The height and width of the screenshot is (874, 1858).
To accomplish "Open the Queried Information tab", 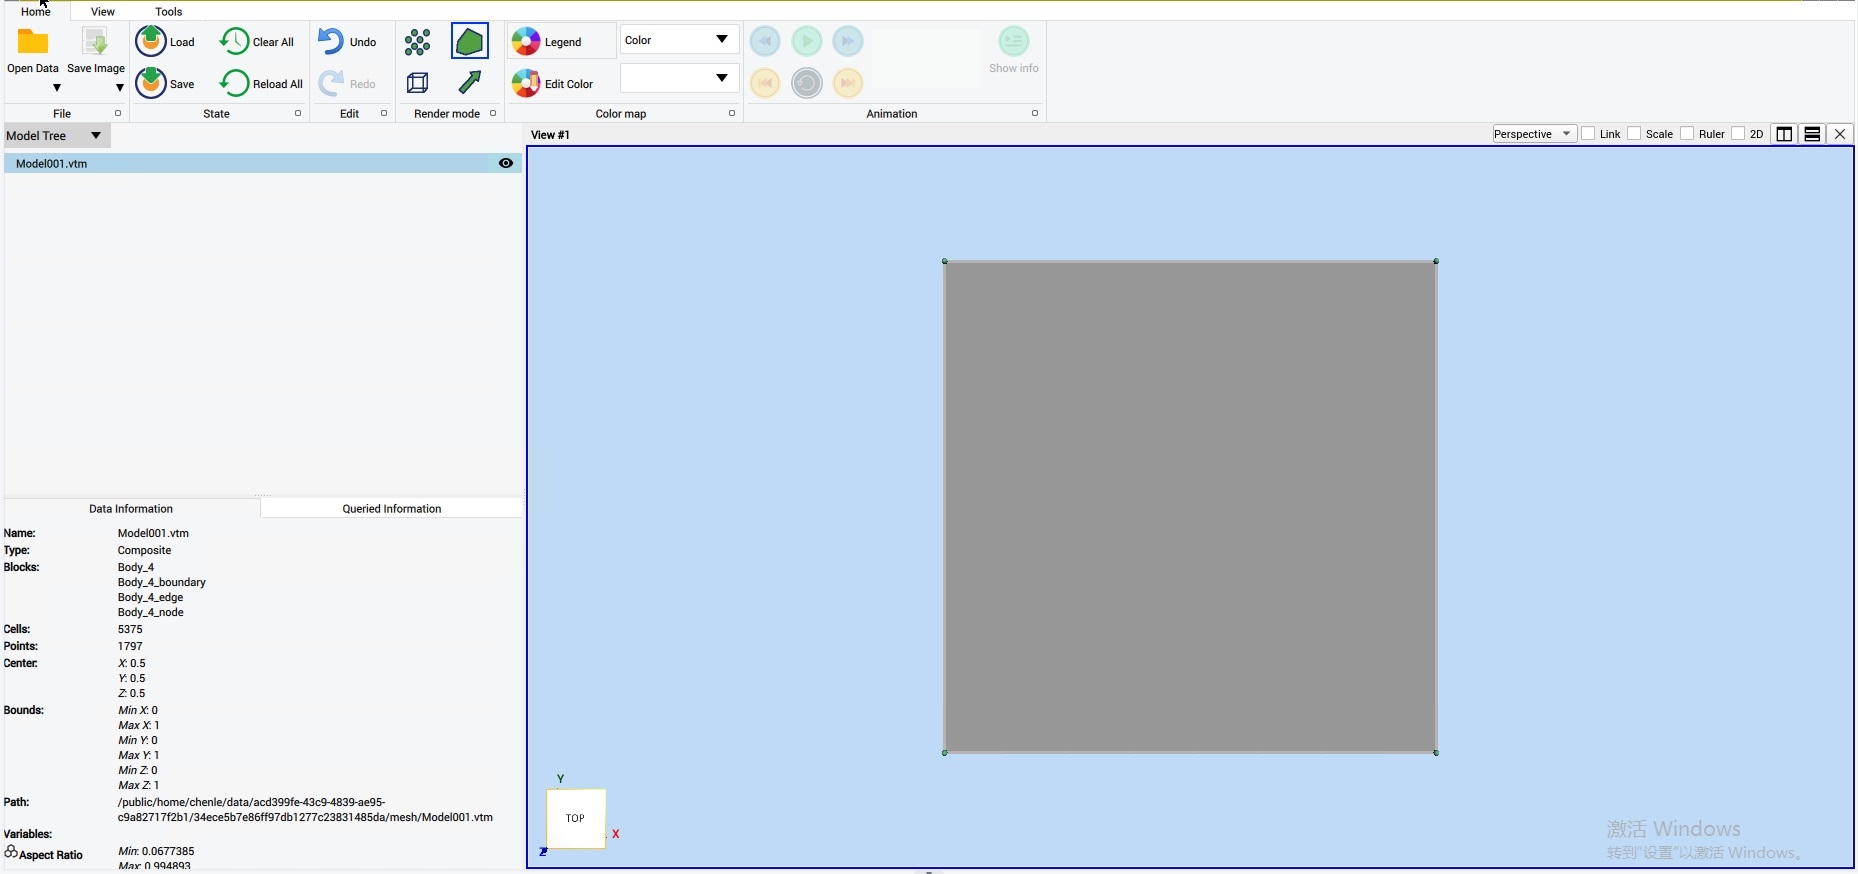I will pos(392,508).
